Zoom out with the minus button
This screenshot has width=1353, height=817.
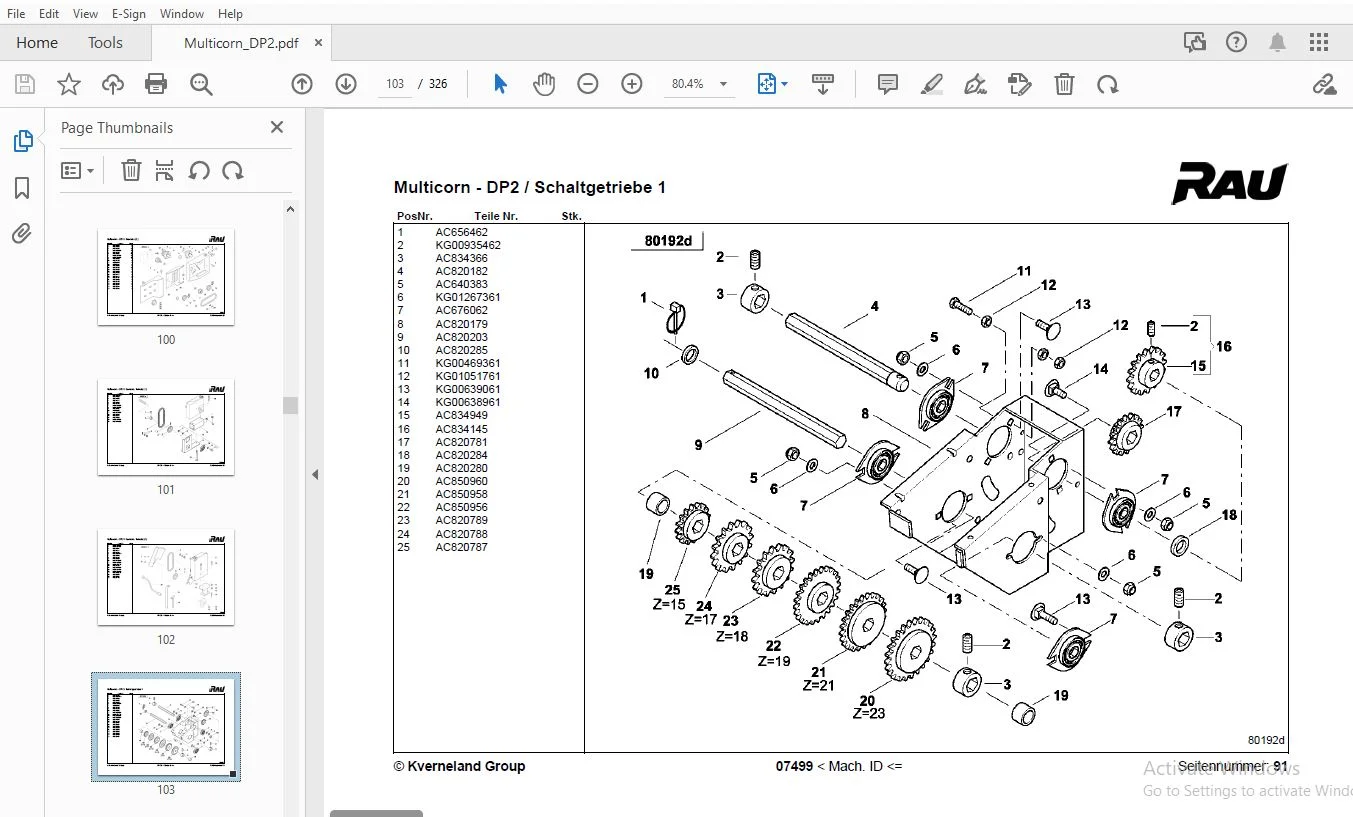(588, 84)
